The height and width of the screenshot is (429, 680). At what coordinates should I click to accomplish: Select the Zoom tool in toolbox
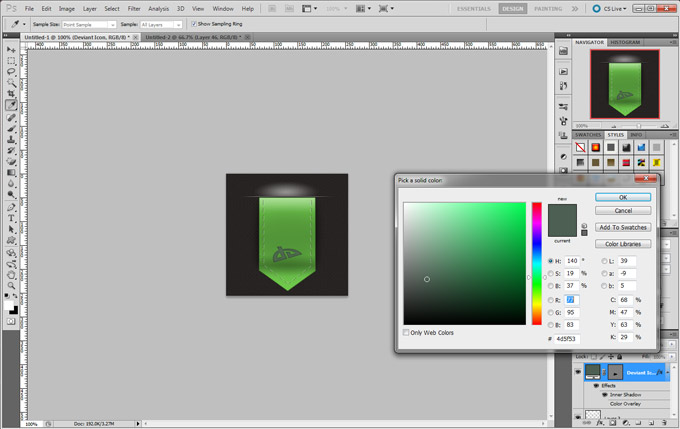pyautogui.click(x=12, y=285)
